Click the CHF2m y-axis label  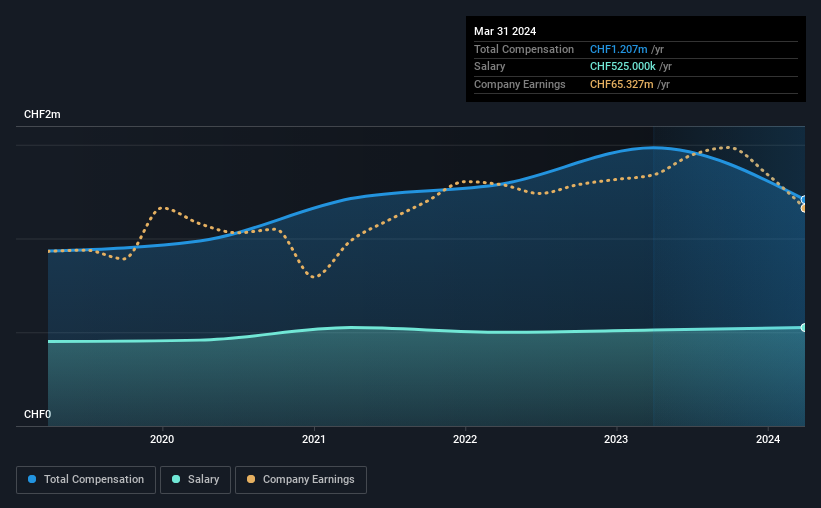coord(42,114)
